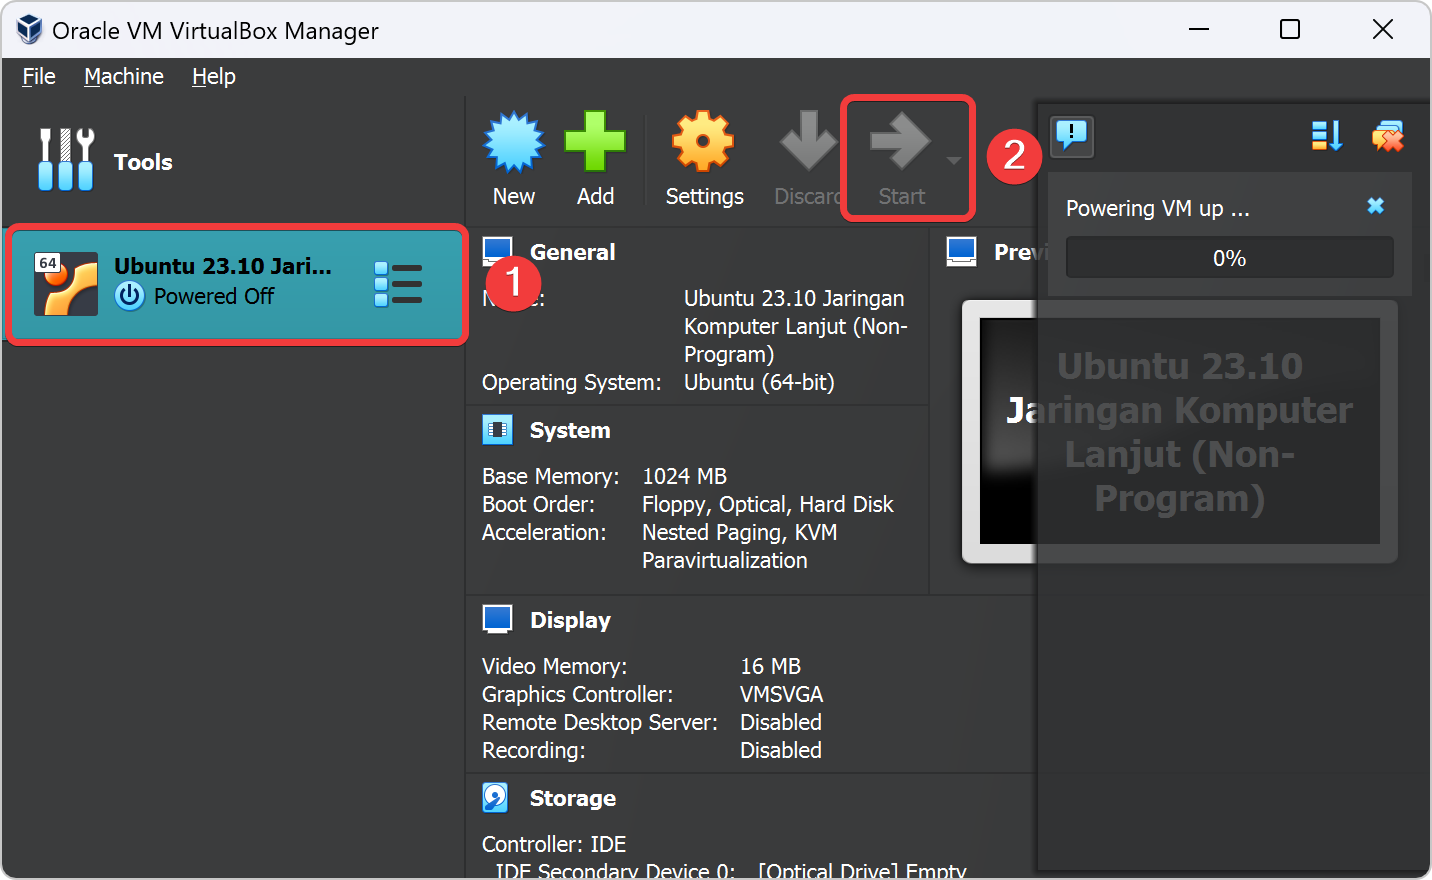Toggle notification sort order icon
This screenshot has width=1432, height=880.
pyautogui.click(x=1327, y=135)
